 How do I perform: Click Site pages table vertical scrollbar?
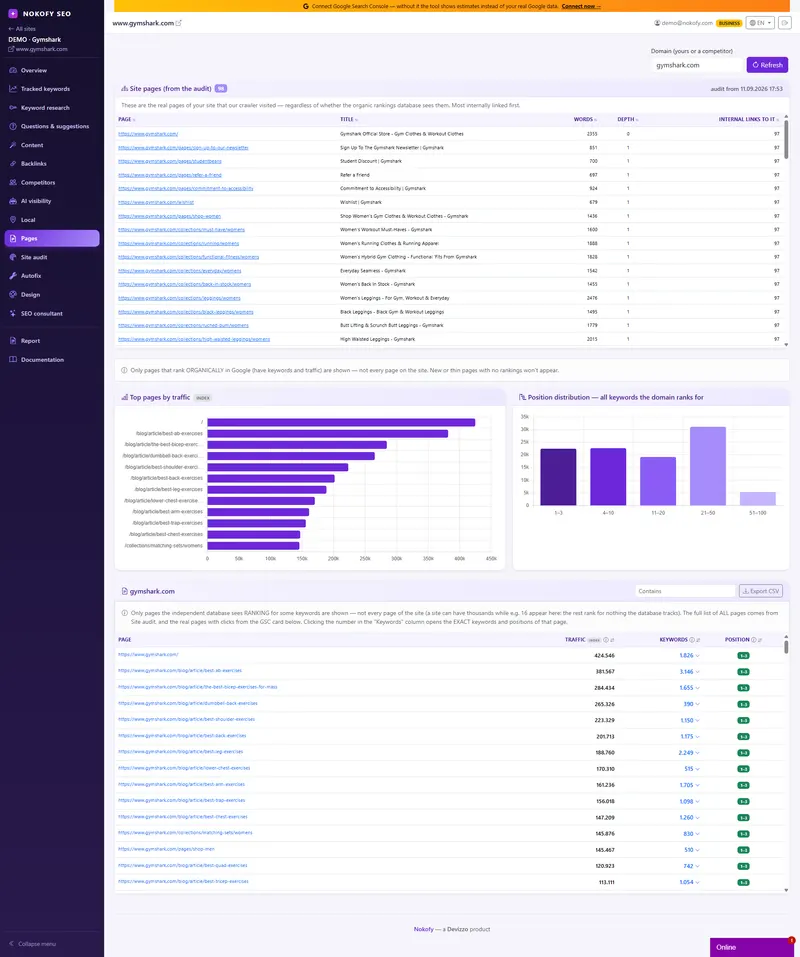786,140
